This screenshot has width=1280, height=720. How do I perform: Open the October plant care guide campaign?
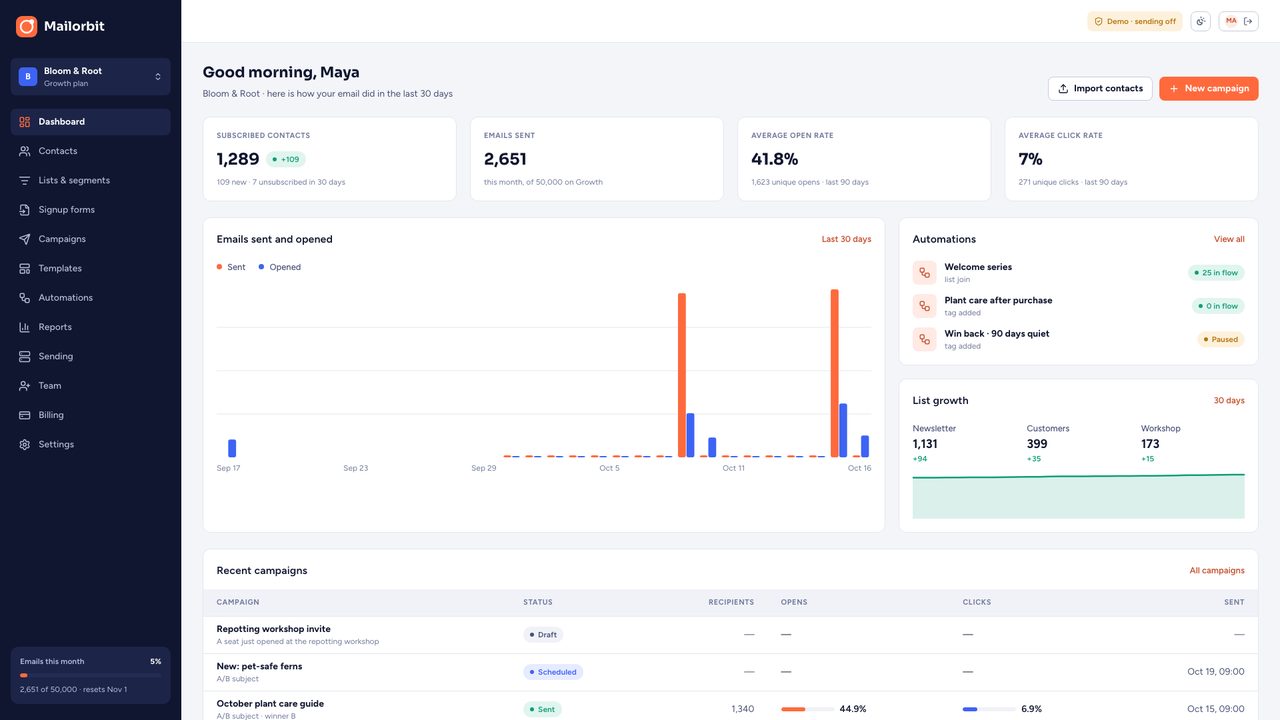pos(270,703)
